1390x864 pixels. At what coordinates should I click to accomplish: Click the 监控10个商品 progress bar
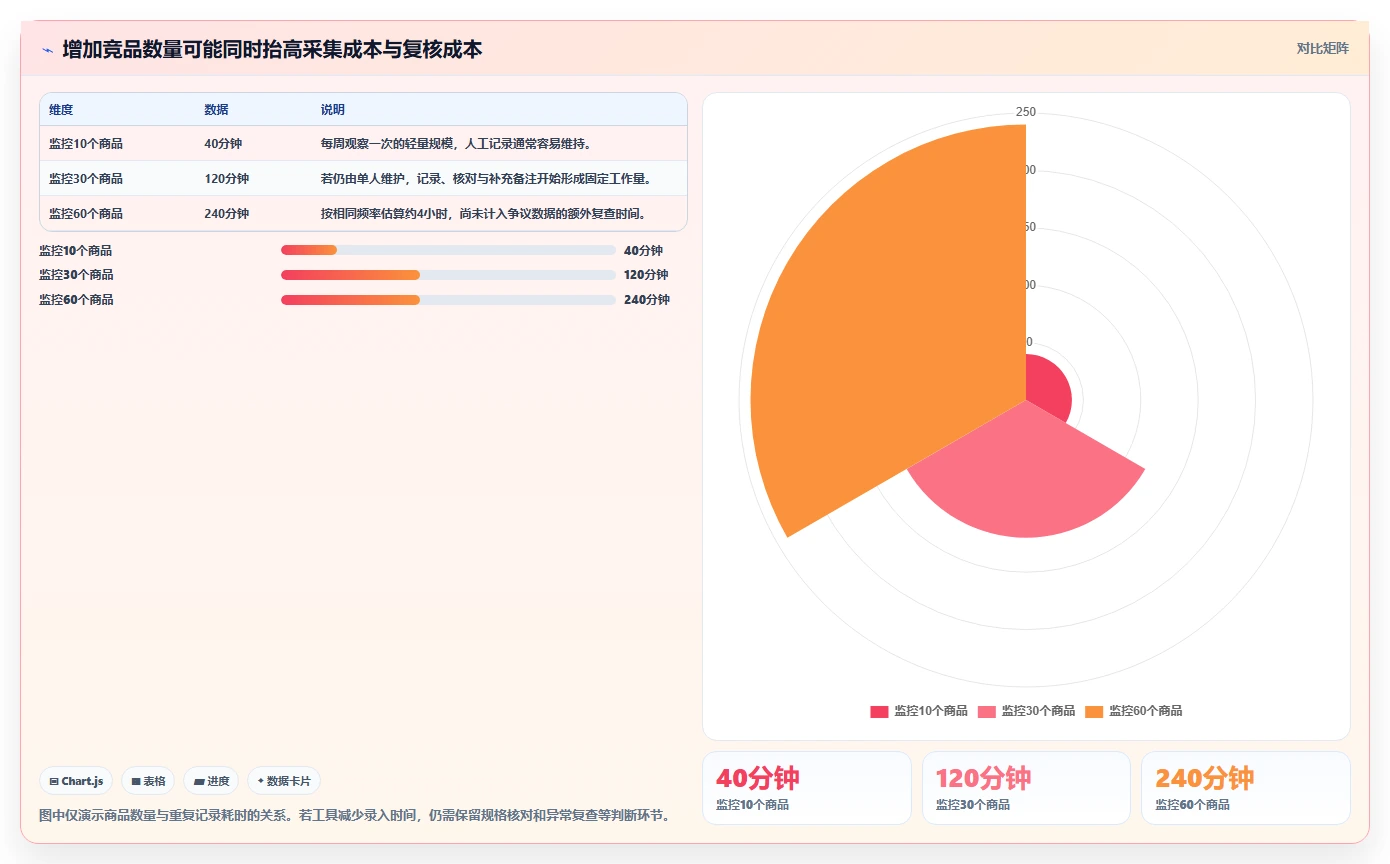pyautogui.click(x=448, y=250)
